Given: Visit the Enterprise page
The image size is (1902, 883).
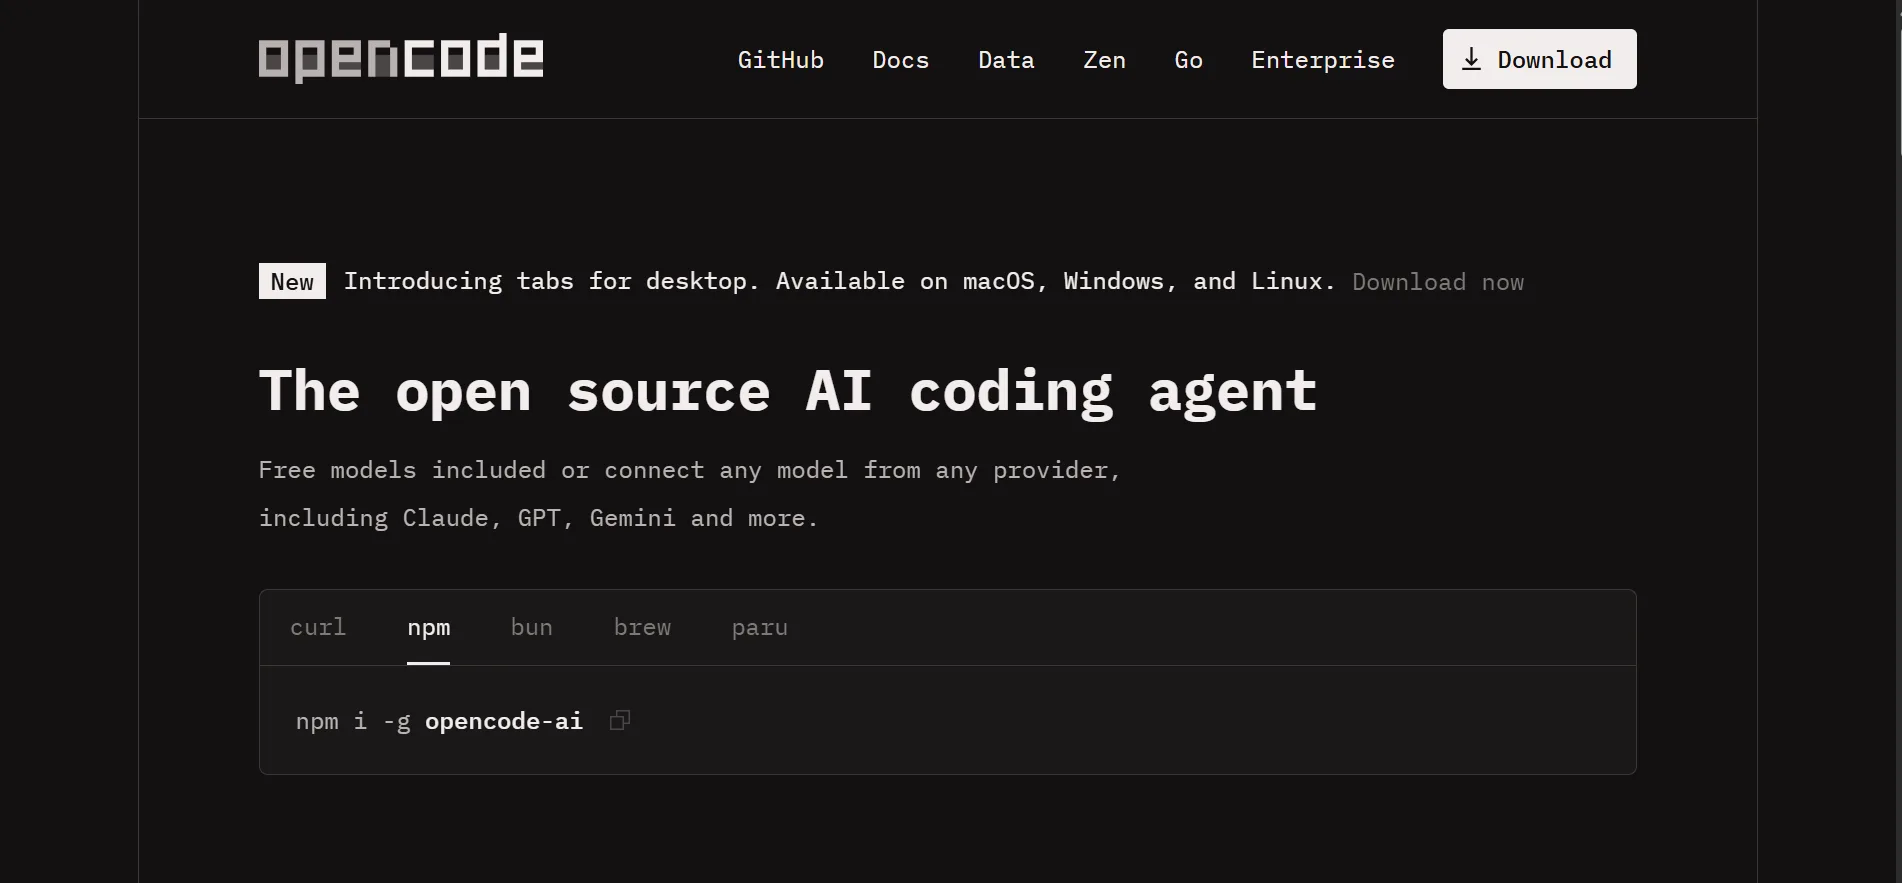Looking at the screenshot, I should click(1323, 60).
